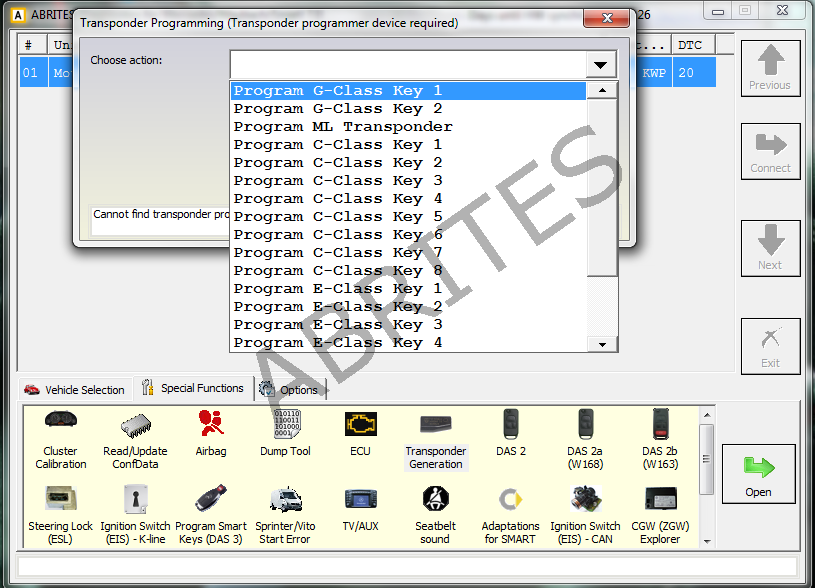The height and width of the screenshot is (588, 815).
Task: Click the special functions panel scrollbar thumb
Action: tap(707, 459)
